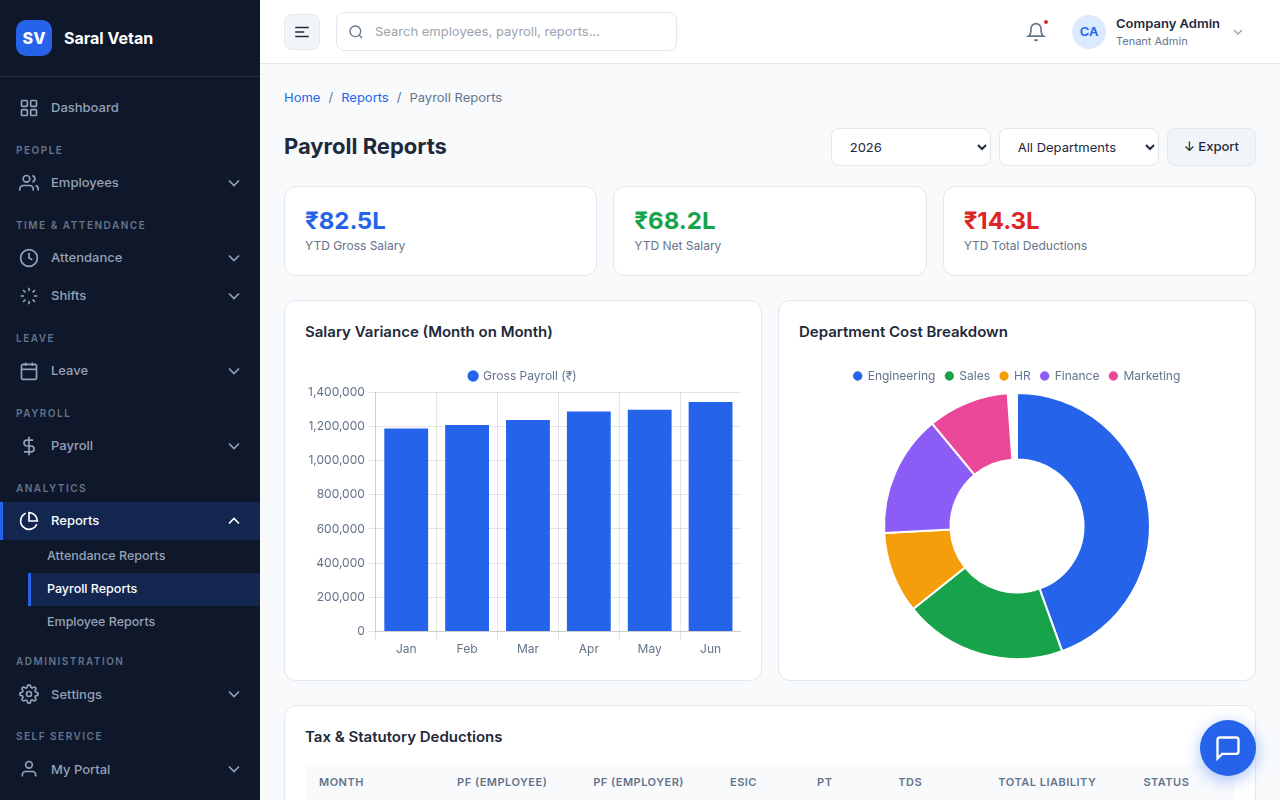Click the orange HR donut segment
The width and height of the screenshot is (1280, 800).
click(922, 565)
